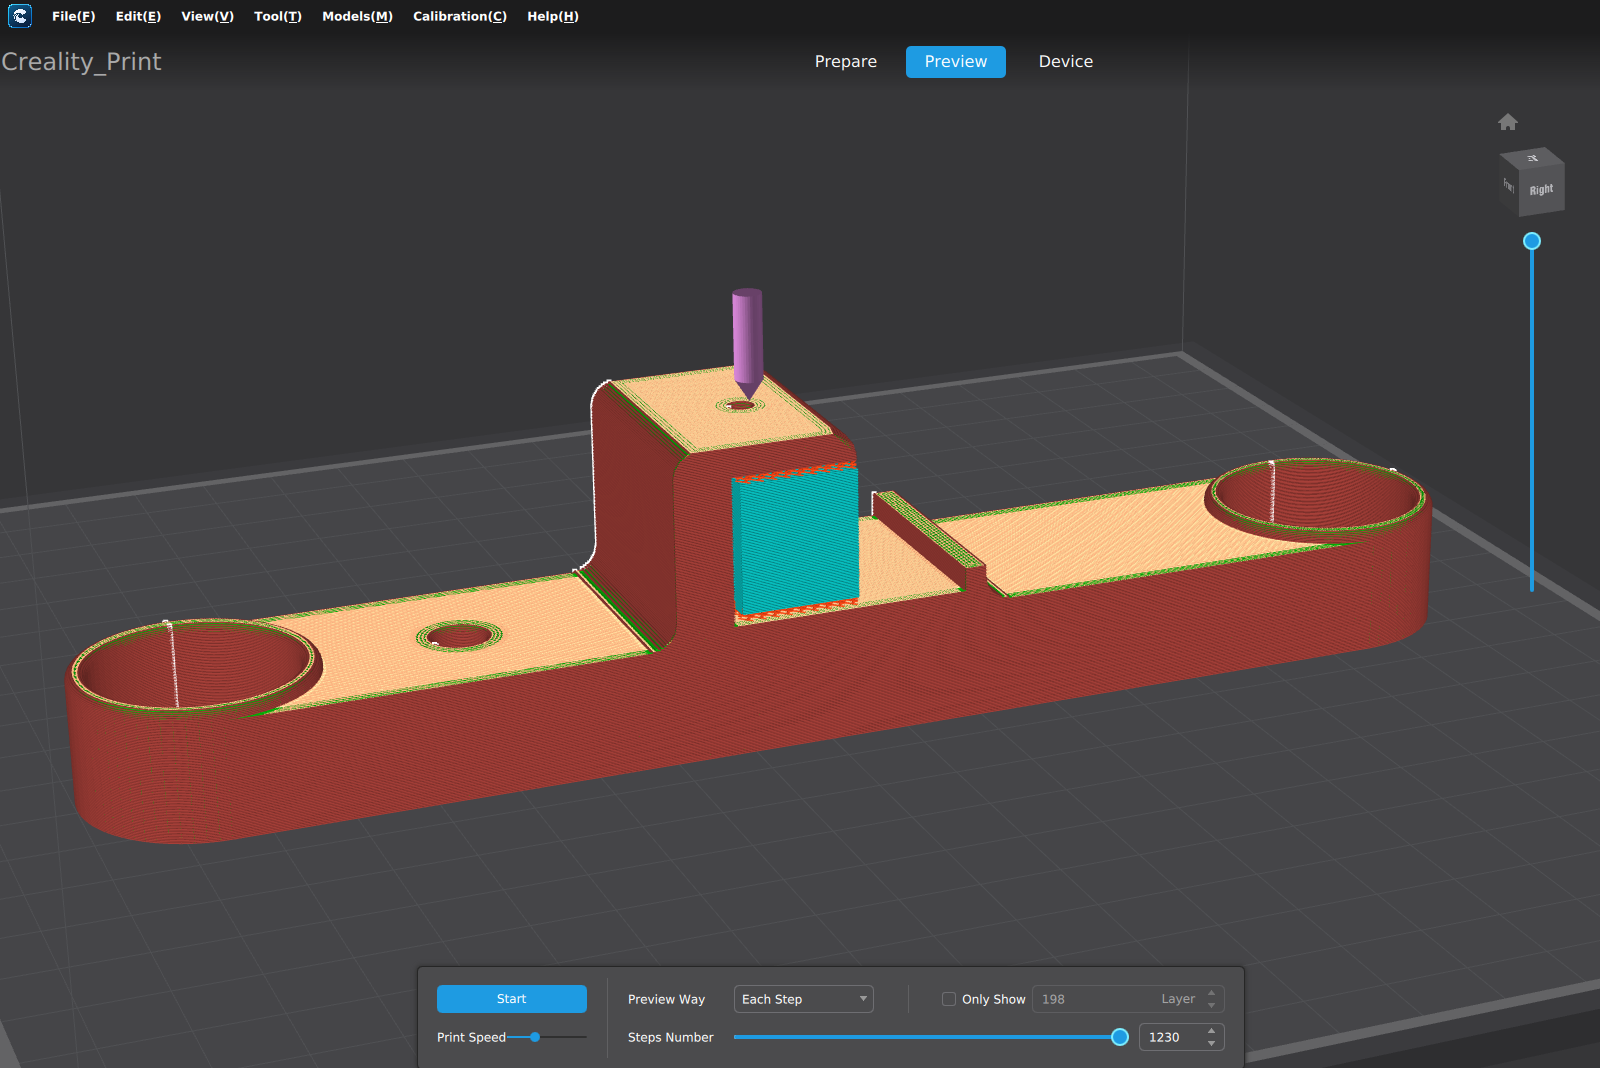Click the vertical layer slider handle
Viewport: 1600px width, 1068px height.
click(1531, 241)
